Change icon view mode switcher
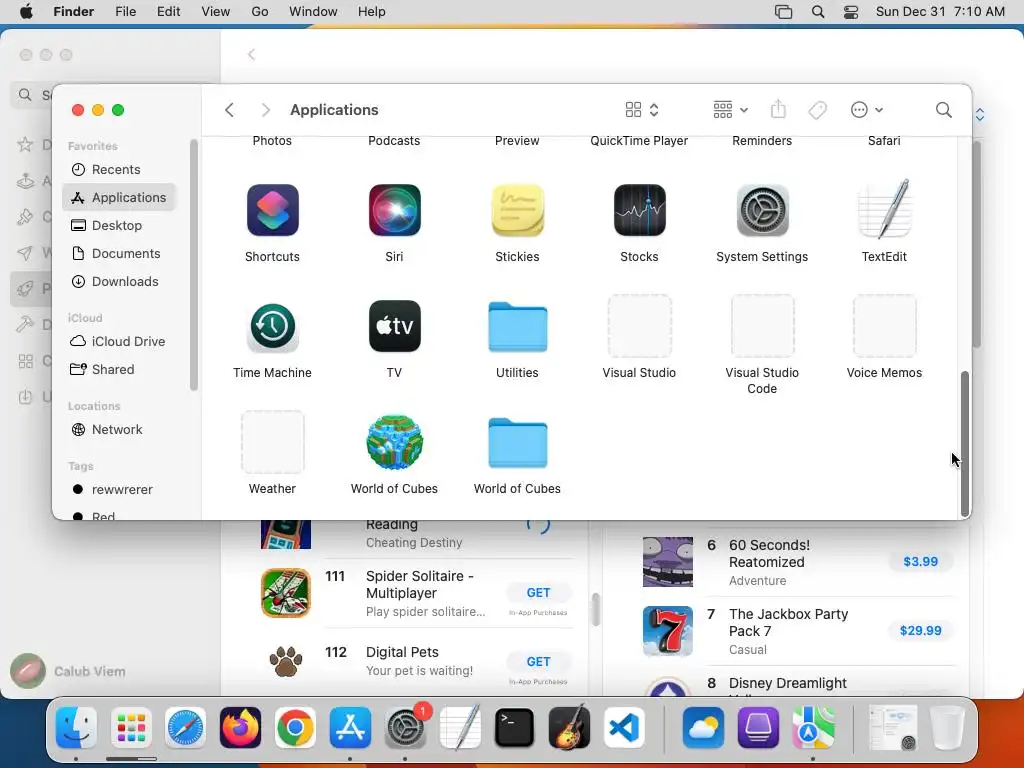The image size is (1024, 768). point(641,110)
